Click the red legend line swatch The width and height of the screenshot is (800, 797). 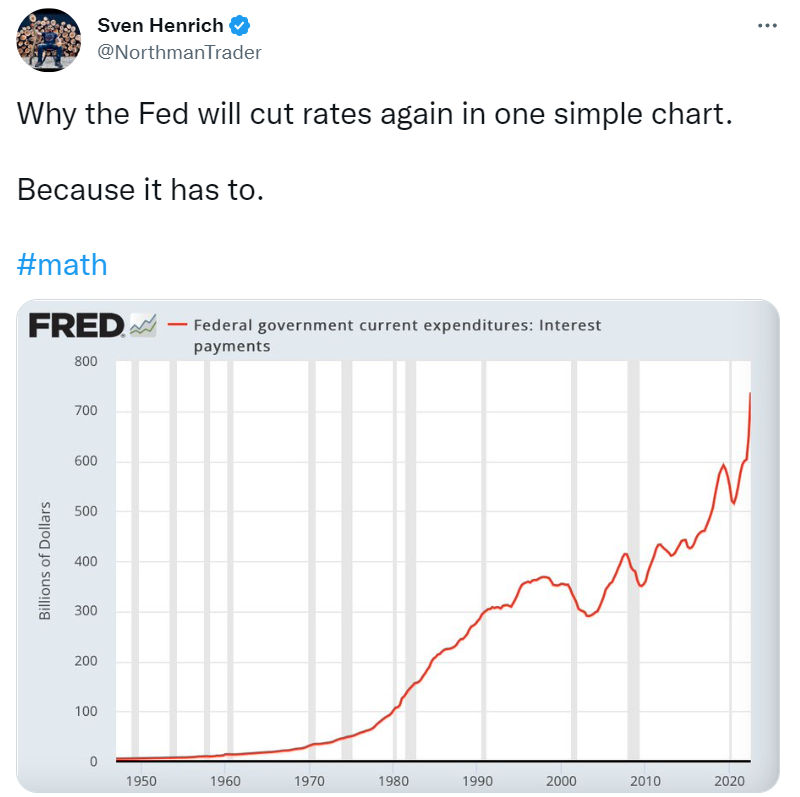coord(177,325)
